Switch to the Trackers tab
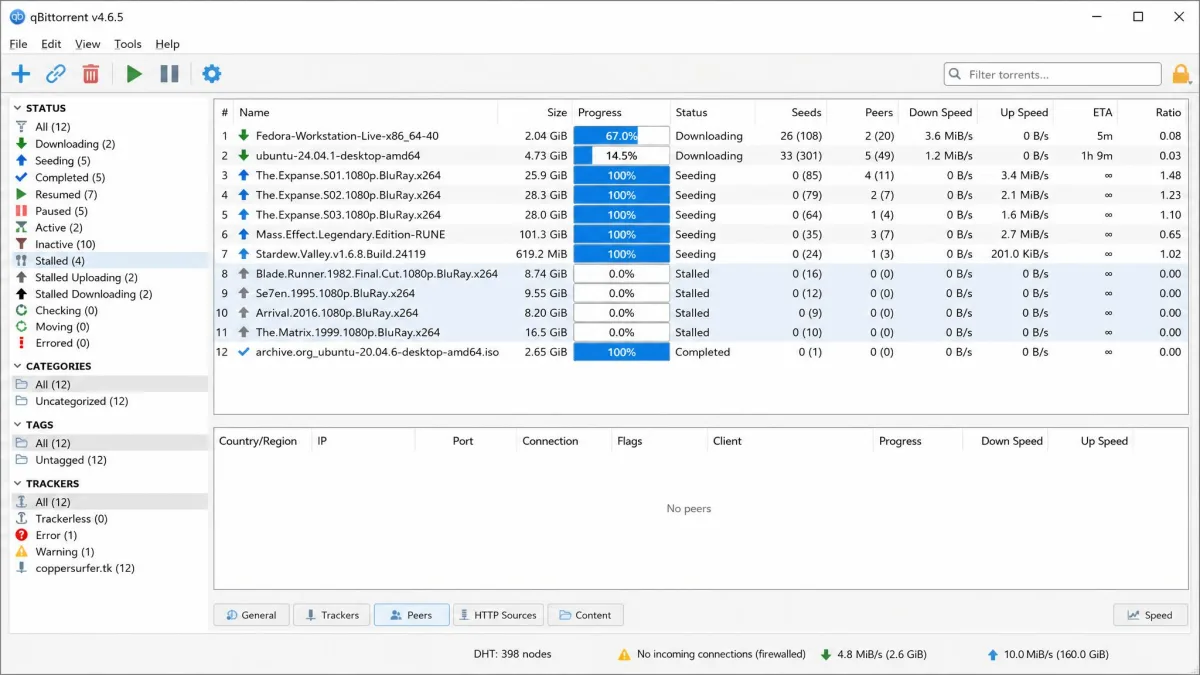The width and height of the screenshot is (1200, 675). pos(332,615)
